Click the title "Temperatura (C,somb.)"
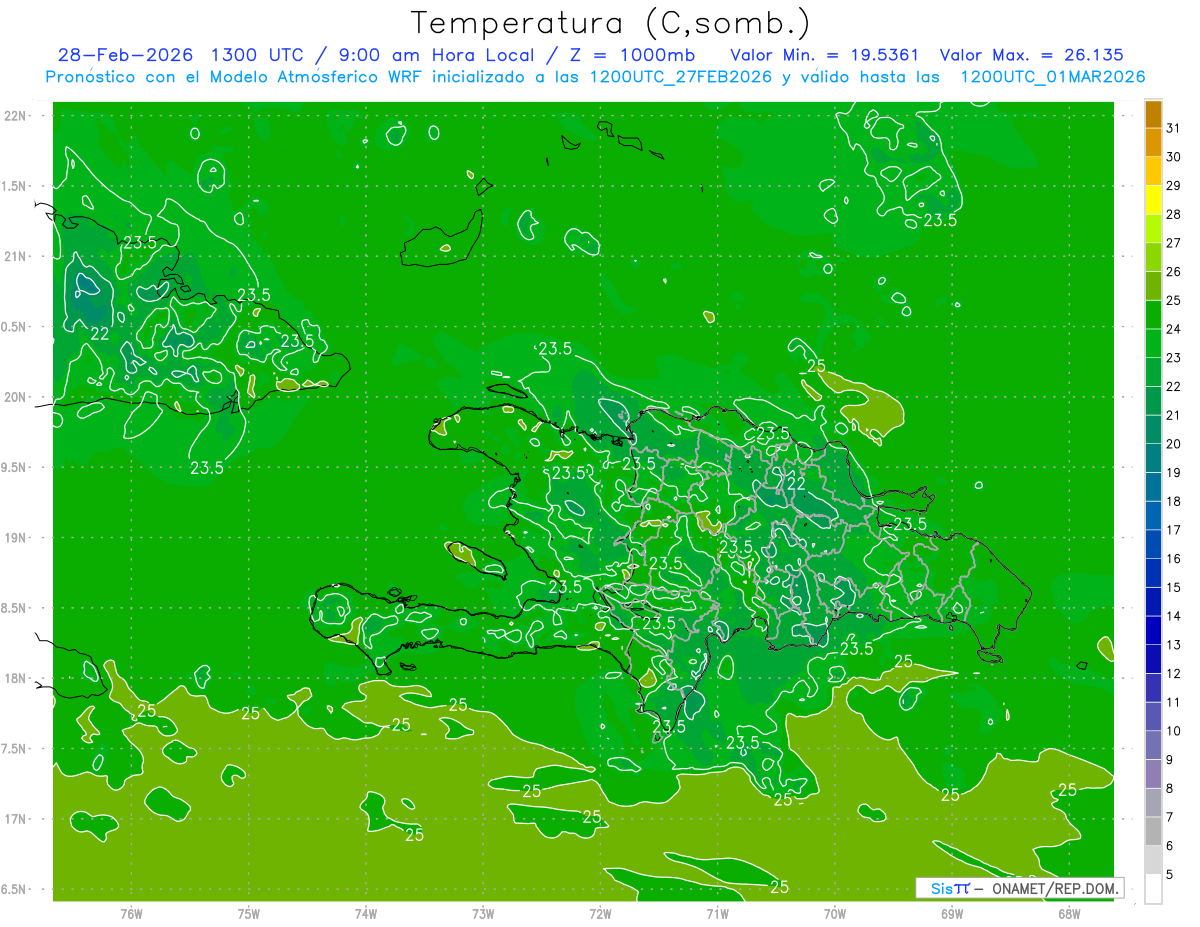This screenshot has height=927, width=1200. [x=610, y=23]
